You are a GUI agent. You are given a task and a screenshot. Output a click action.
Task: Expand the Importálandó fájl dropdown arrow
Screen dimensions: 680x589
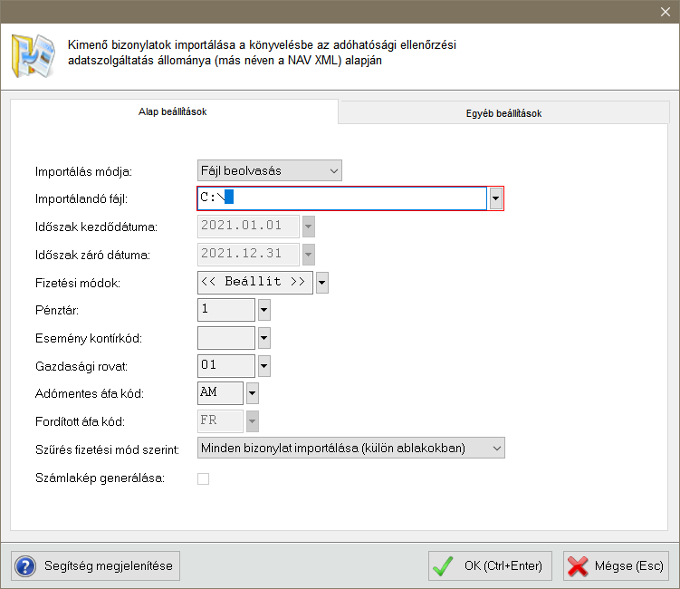495,198
